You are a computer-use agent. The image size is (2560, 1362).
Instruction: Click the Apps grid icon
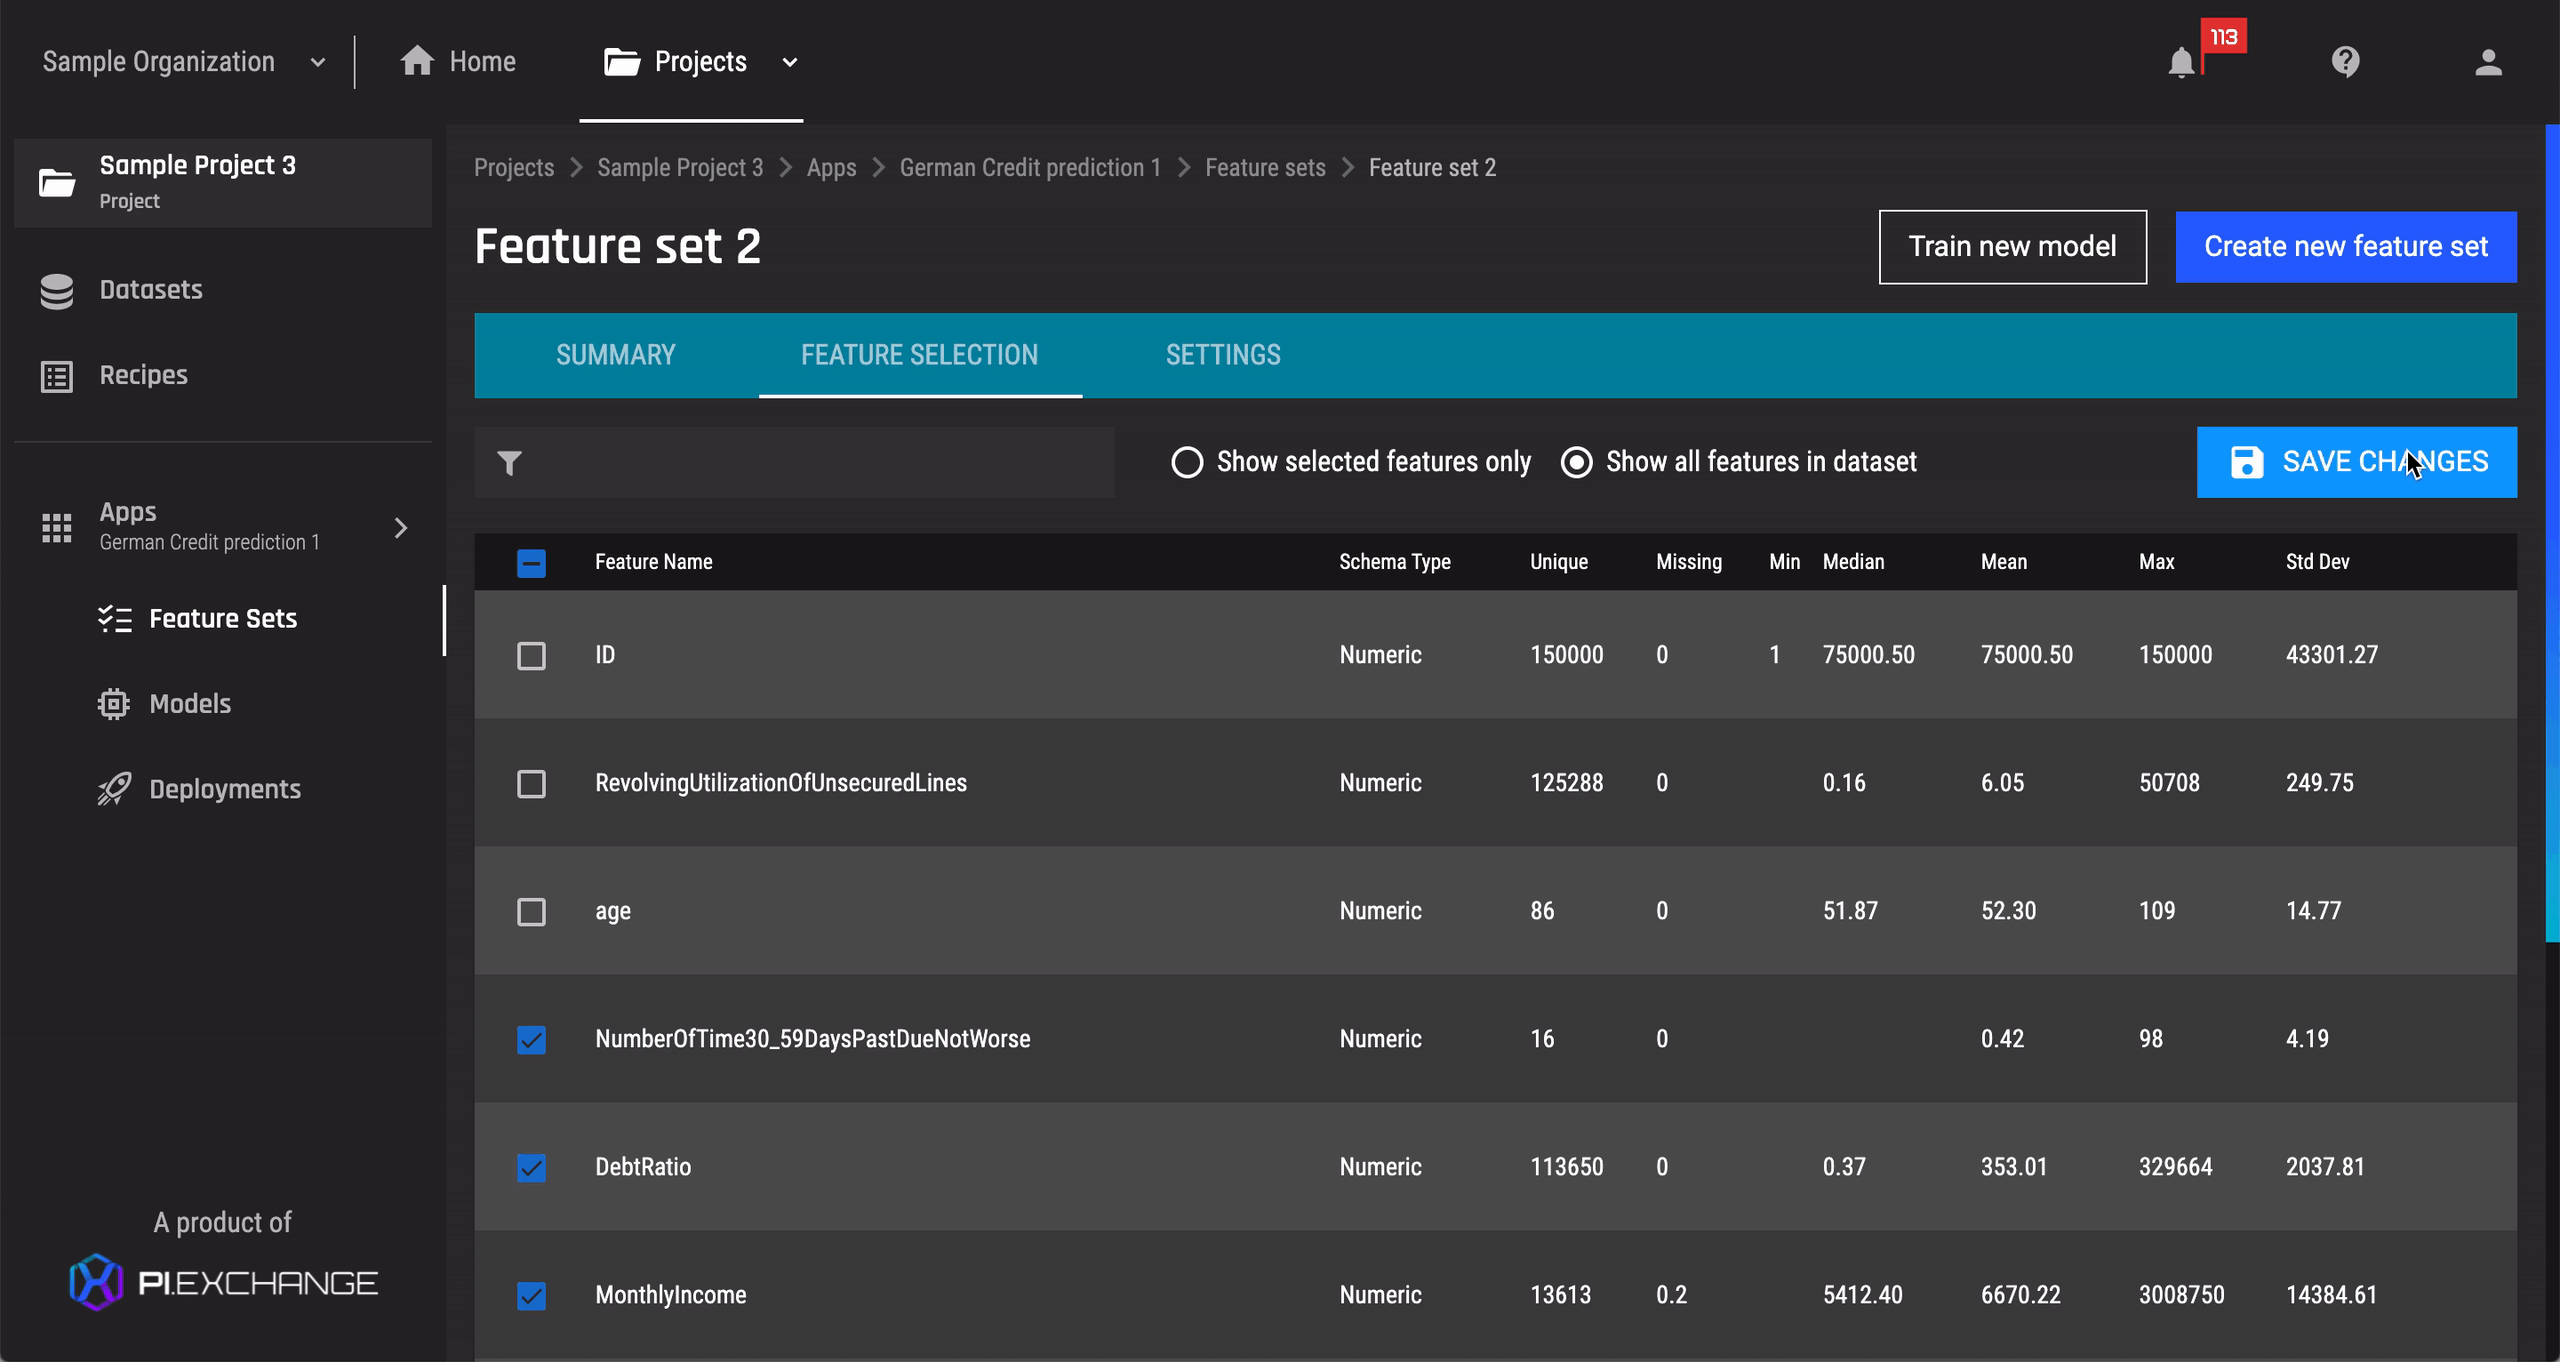(57, 527)
